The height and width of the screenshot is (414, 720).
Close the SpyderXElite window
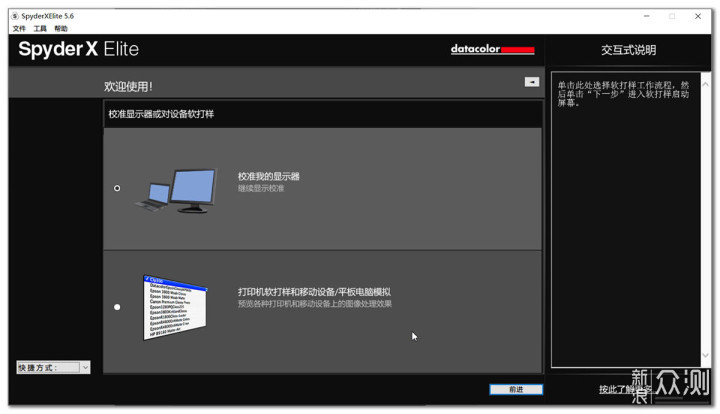coord(698,16)
